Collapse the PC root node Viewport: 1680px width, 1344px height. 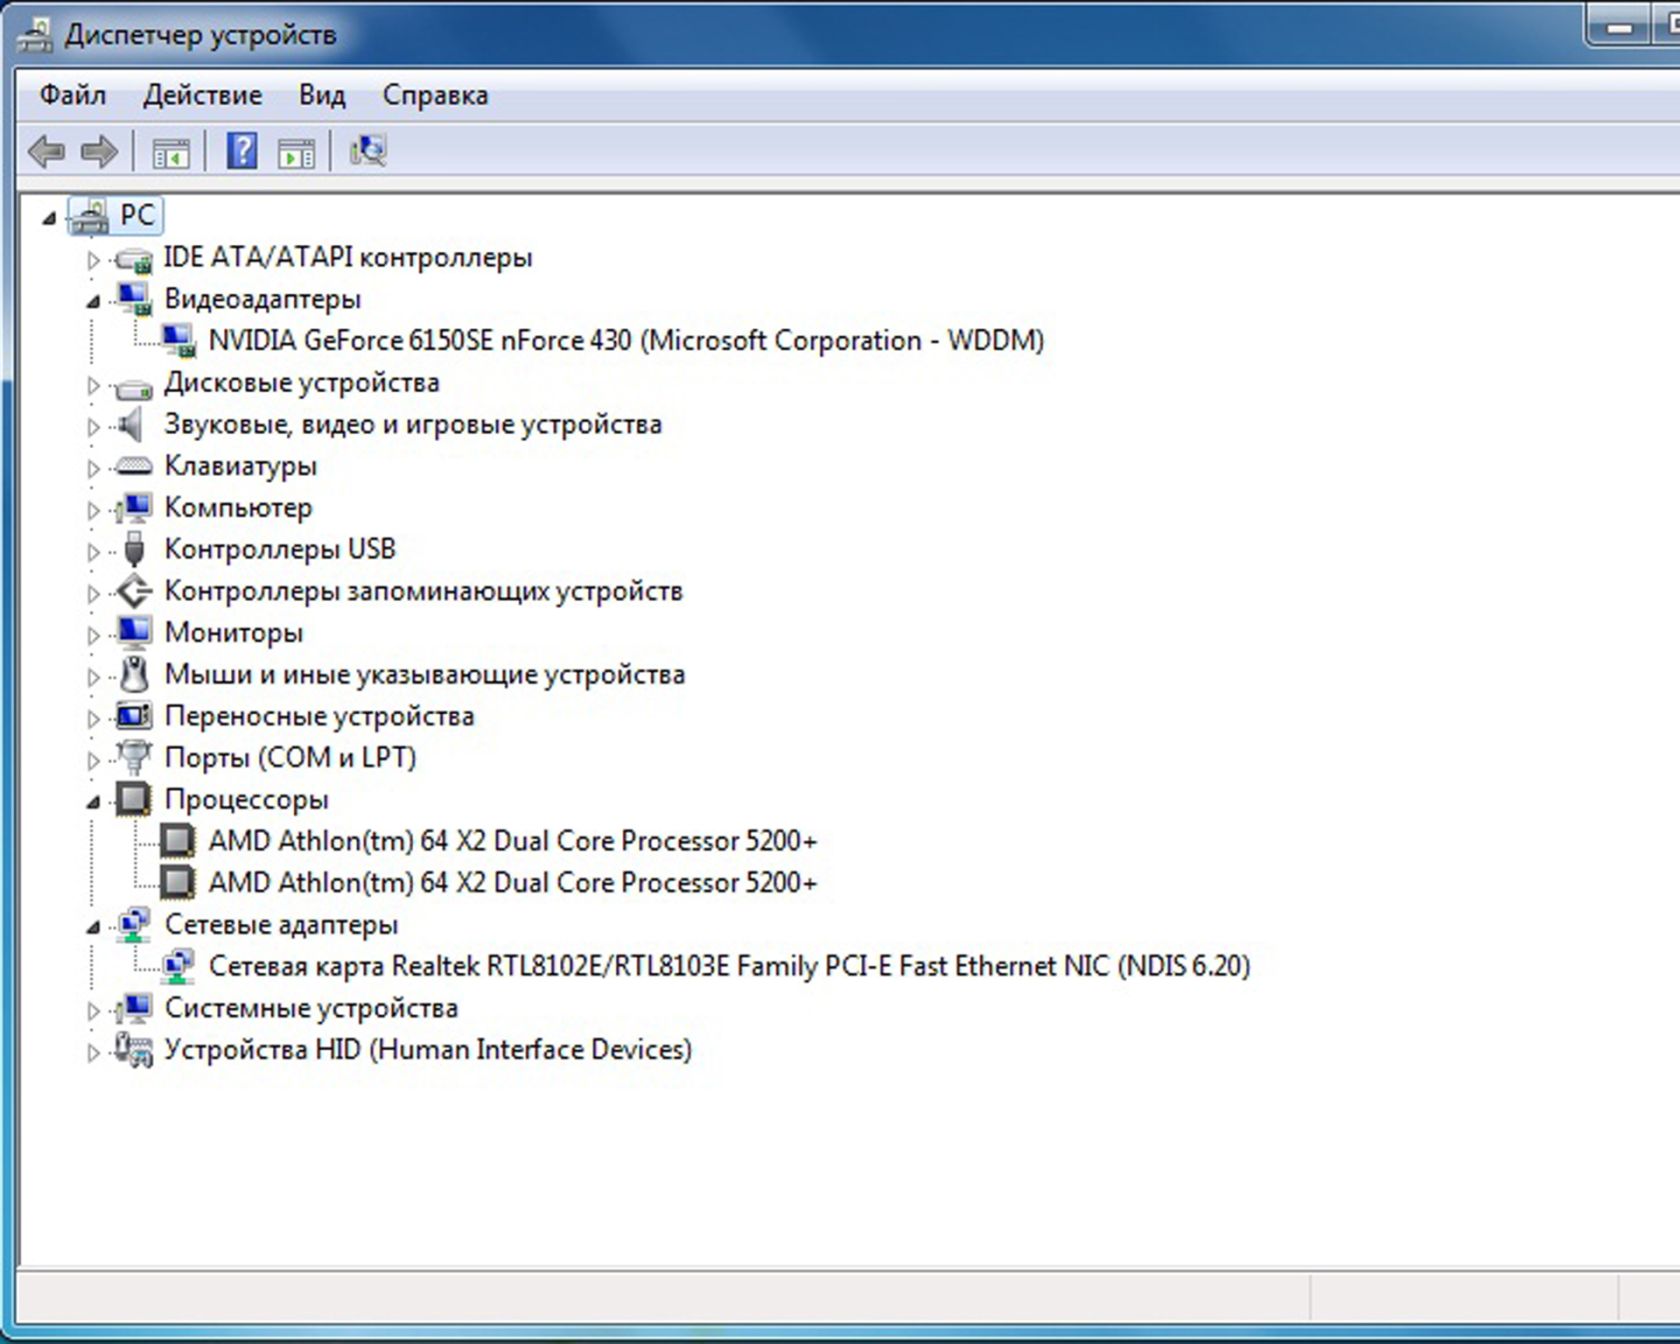[x=49, y=217]
